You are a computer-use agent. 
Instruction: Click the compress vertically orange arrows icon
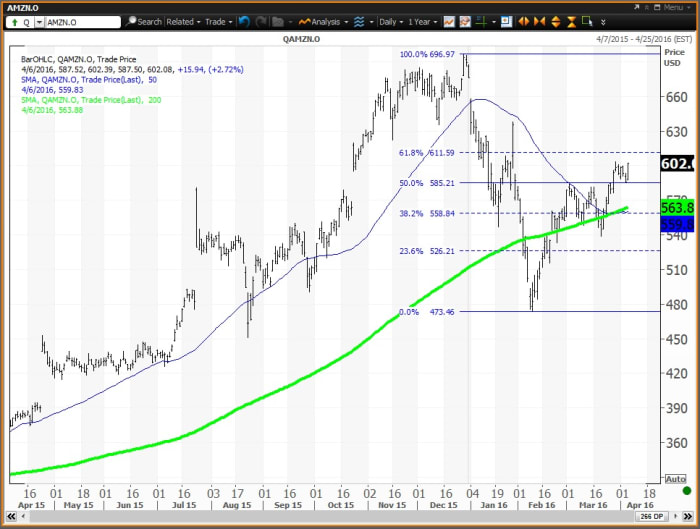pyautogui.click(x=571, y=21)
